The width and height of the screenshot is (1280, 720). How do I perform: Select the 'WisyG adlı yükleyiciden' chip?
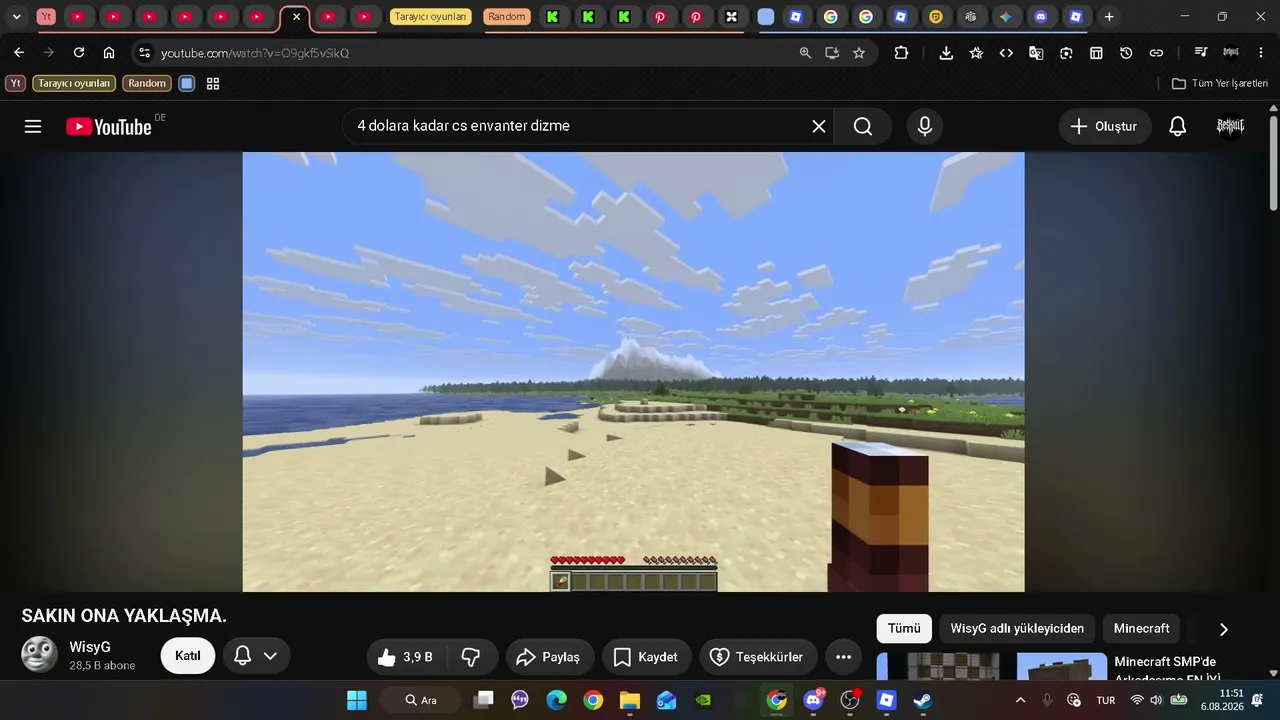1017,629
